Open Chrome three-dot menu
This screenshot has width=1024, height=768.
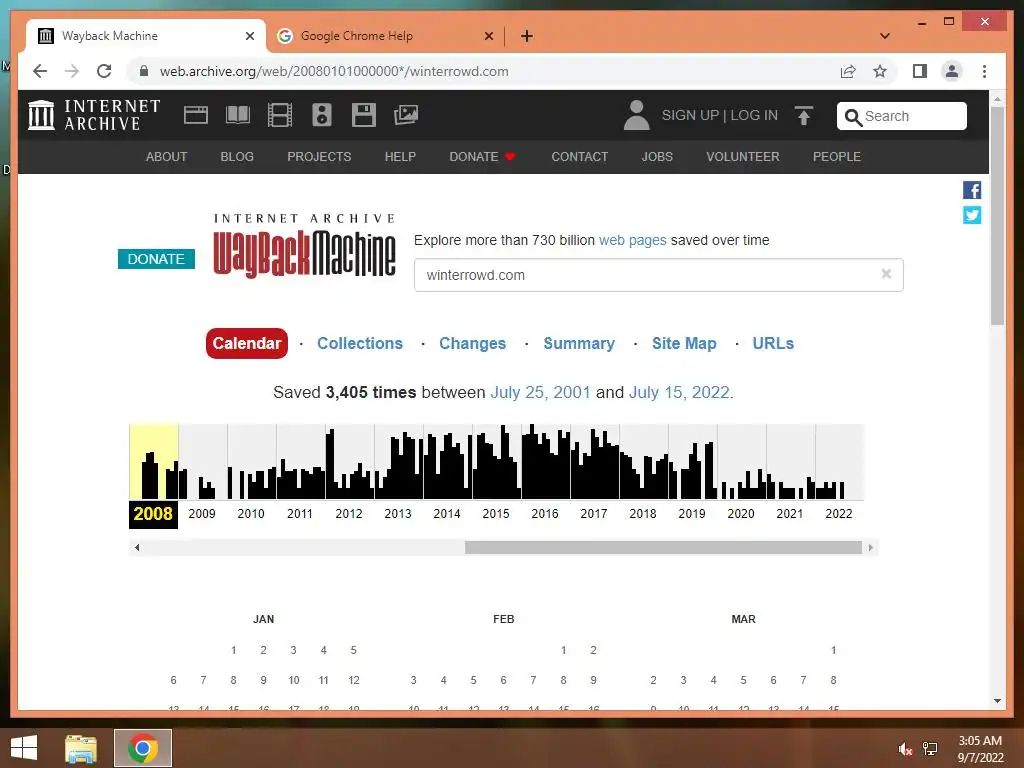[984, 71]
